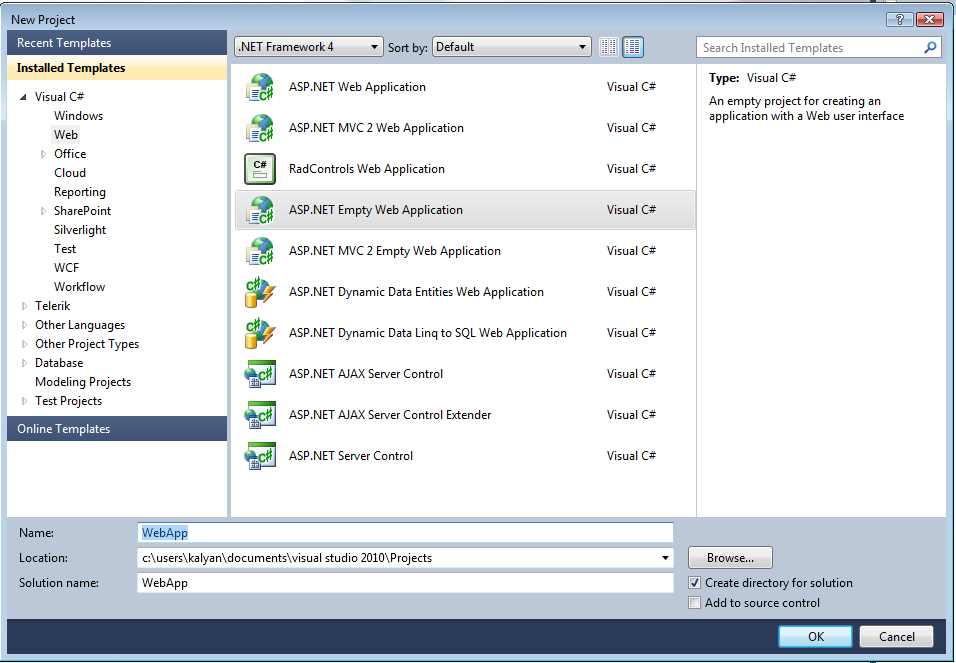Image resolution: width=956 pixels, height=663 pixels.
Task: Close the New Project dialog
Action: click(x=930, y=20)
